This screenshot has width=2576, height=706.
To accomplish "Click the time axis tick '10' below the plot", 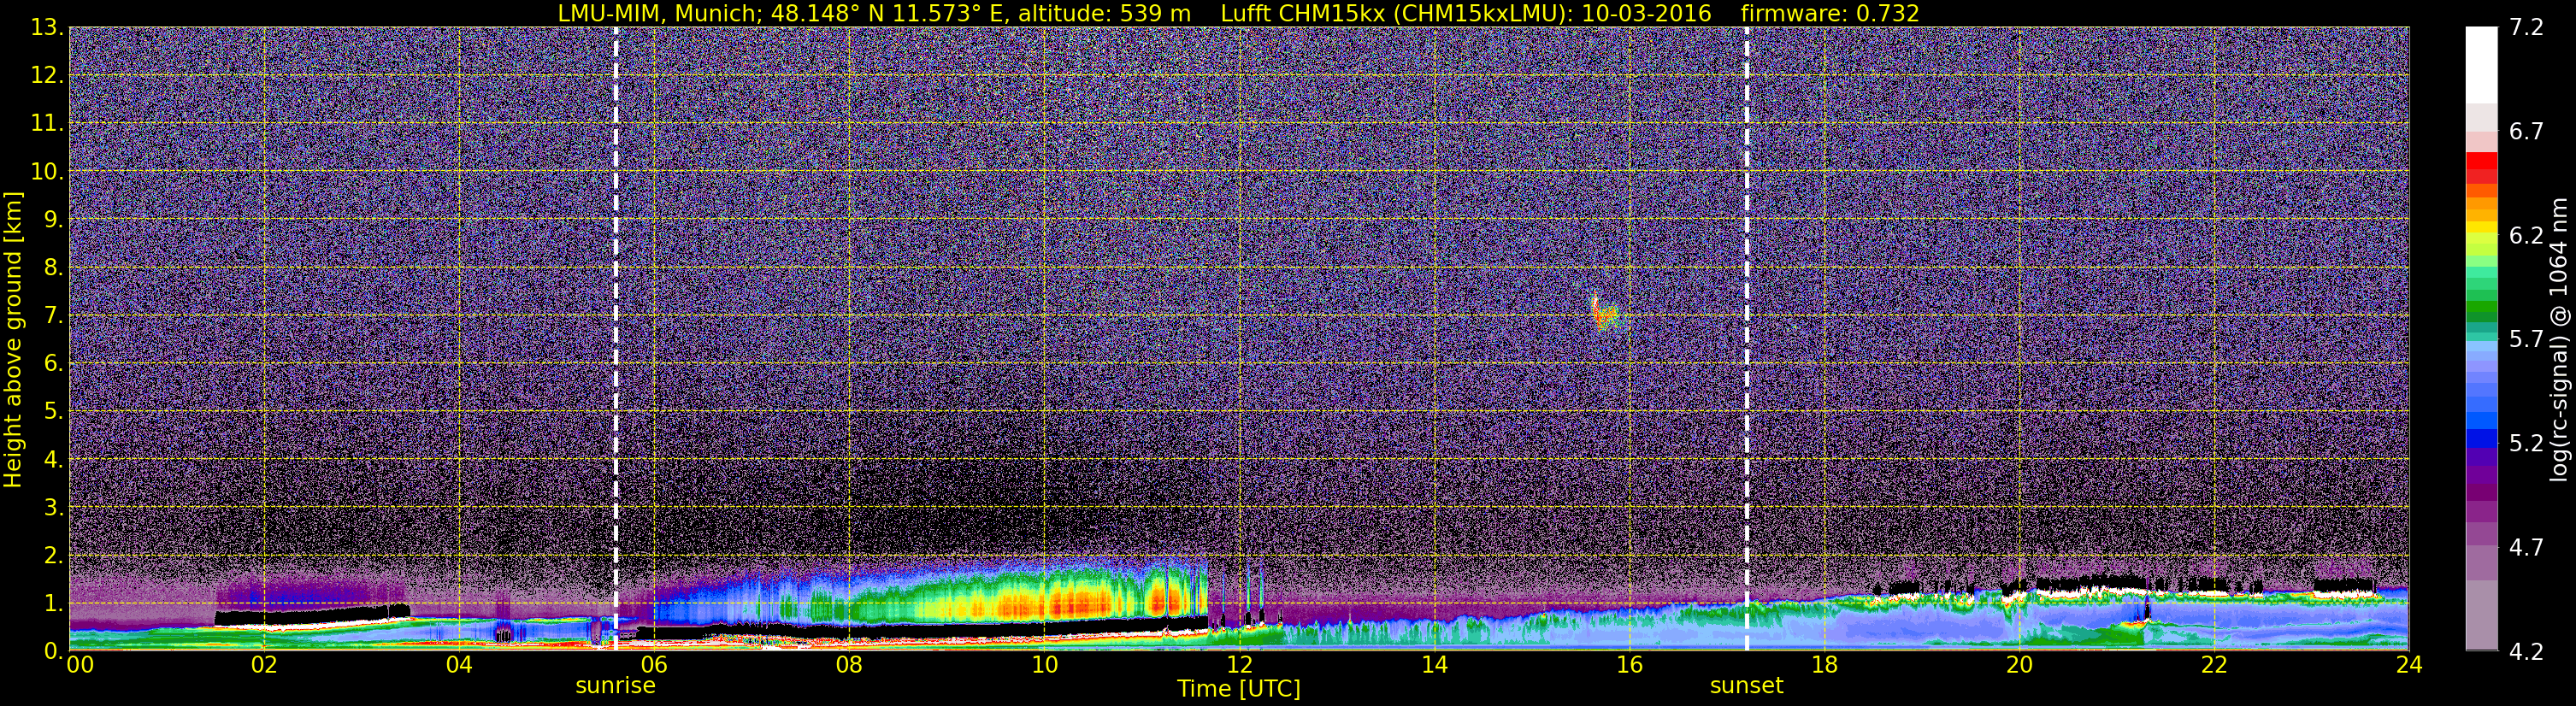I will (1044, 665).
